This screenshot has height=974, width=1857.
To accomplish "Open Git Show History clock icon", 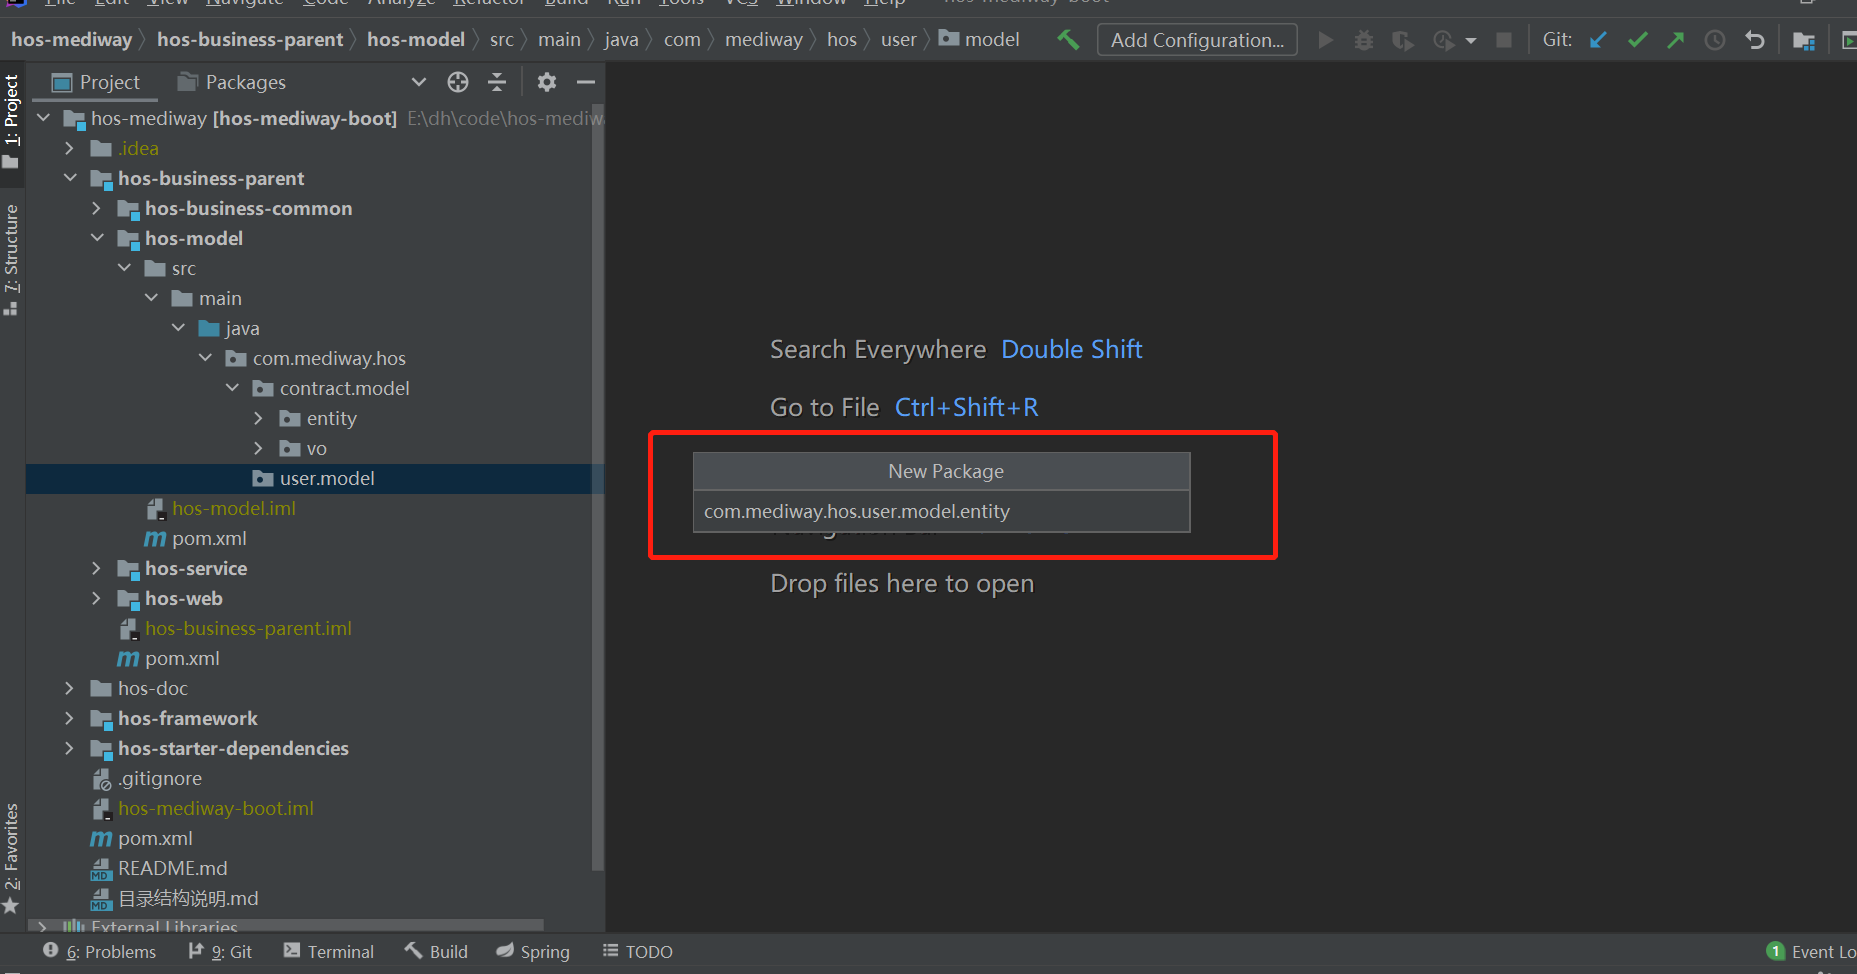I will [1715, 40].
